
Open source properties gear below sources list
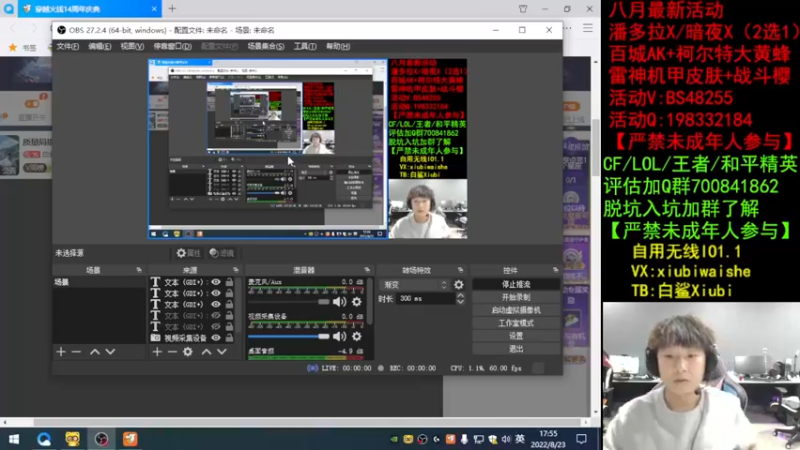coord(188,352)
